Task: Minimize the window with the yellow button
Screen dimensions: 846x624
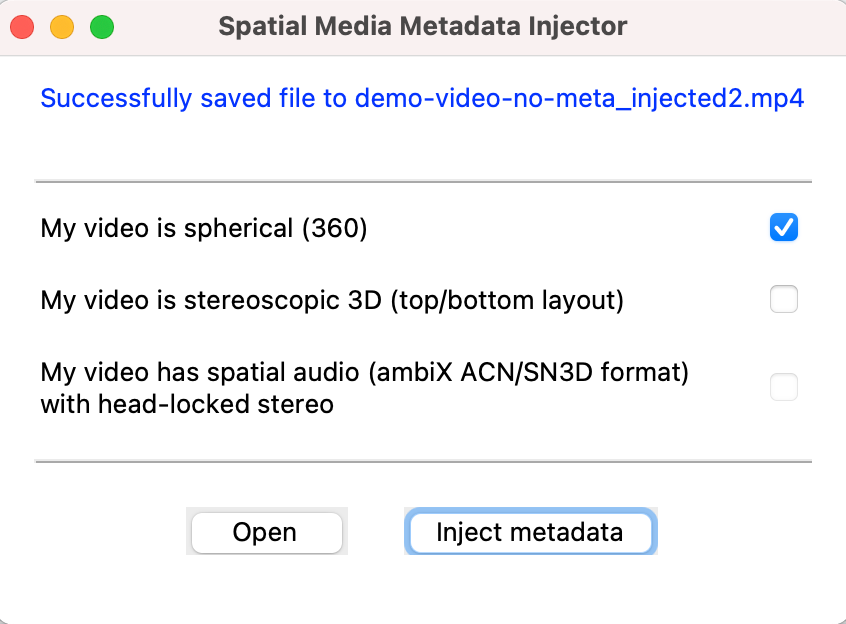Action: [x=62, y=27]
